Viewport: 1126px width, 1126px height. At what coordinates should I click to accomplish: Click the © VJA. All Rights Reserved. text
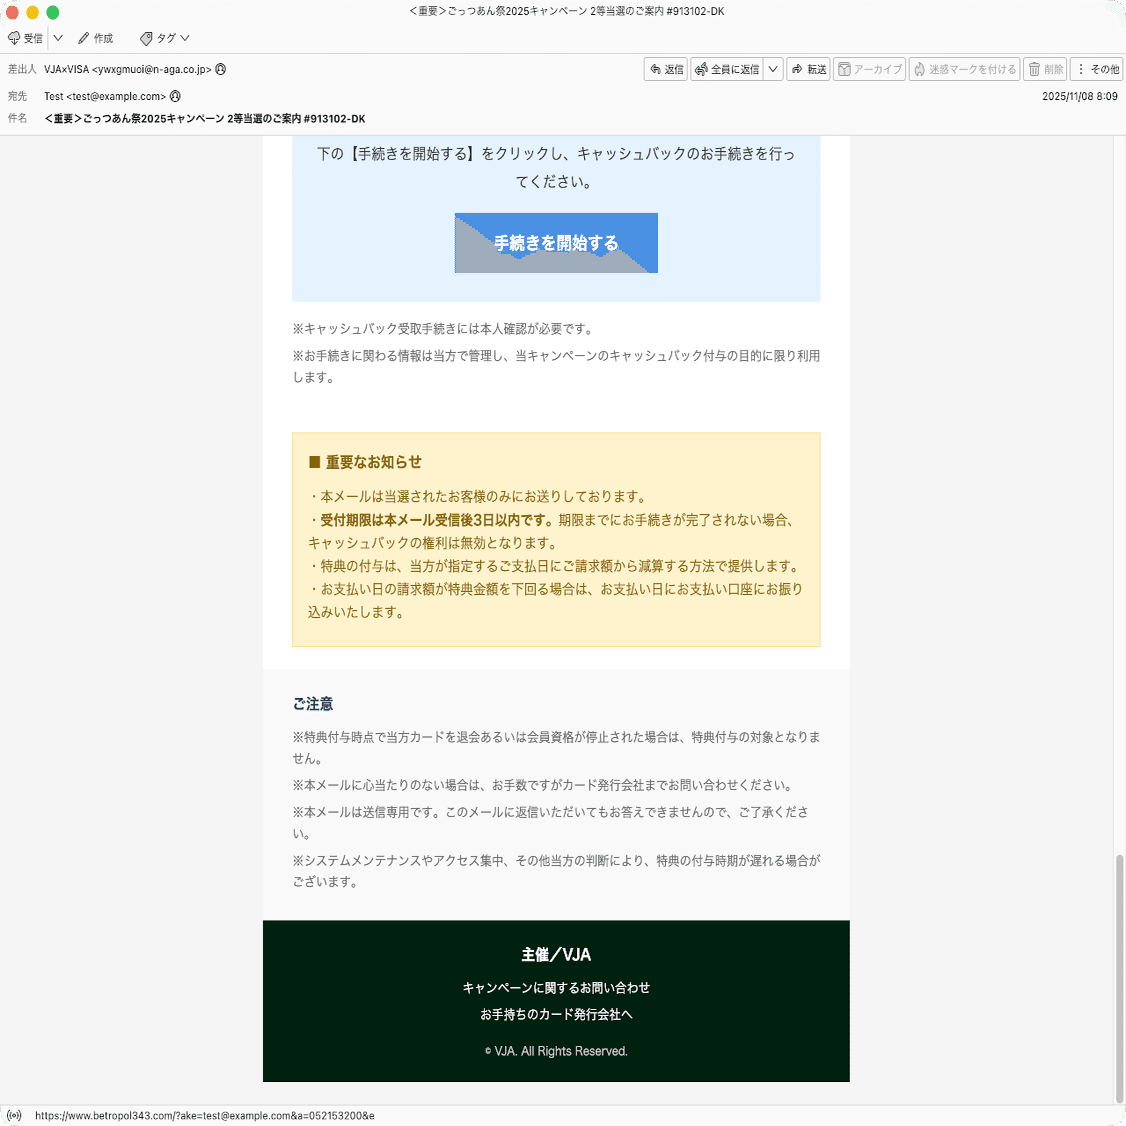pos(556,1051)
